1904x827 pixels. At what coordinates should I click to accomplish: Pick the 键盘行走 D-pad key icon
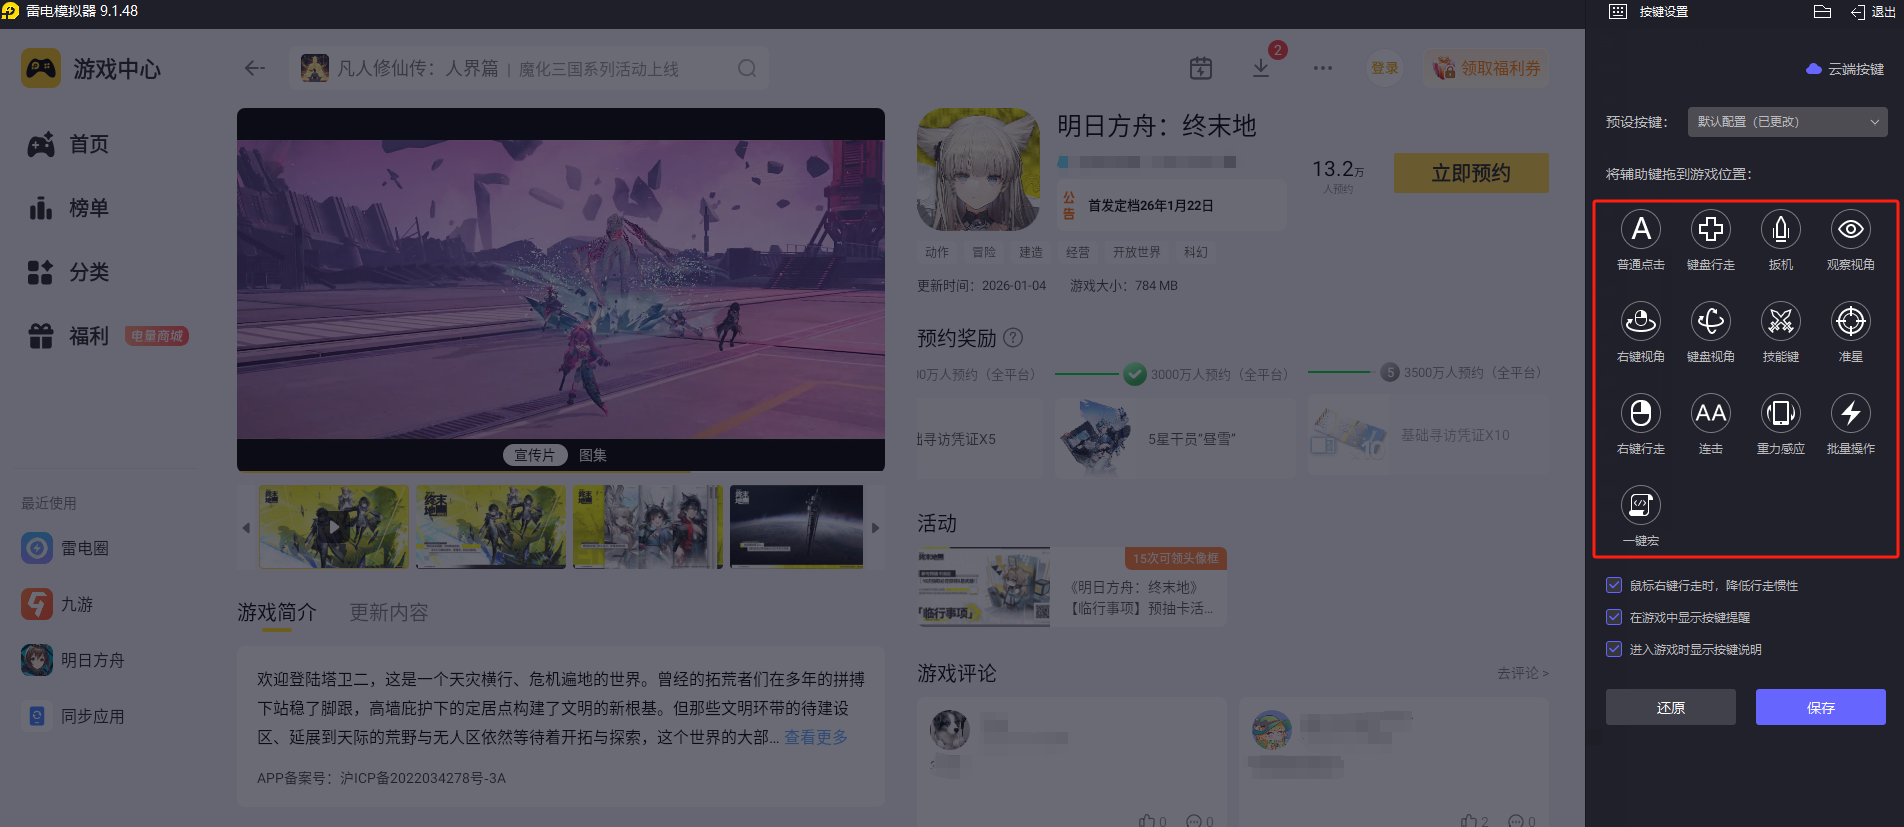[1711, 230]
